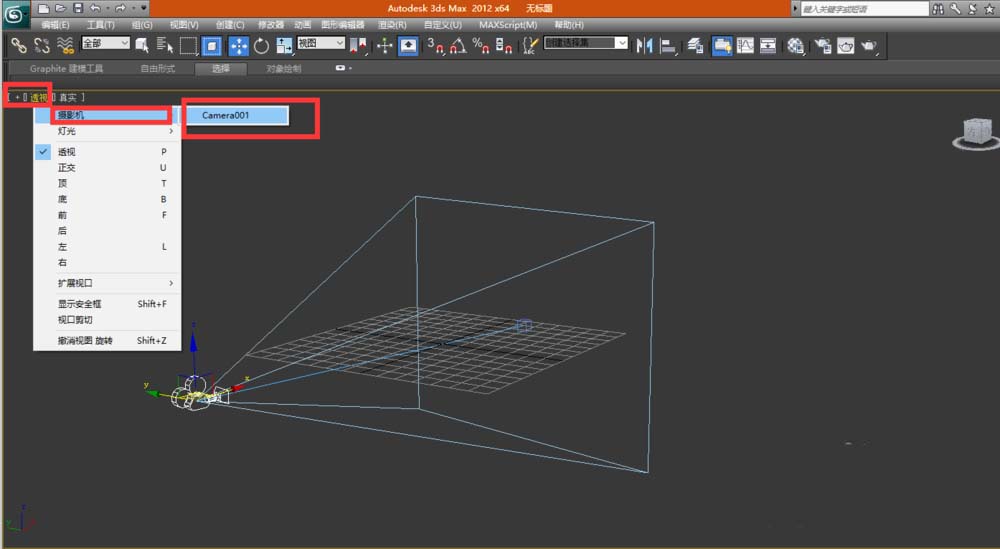Toggle Window/Crossing selection mode
Image resolution: width=1000 pixels, height=549 pixels.
[212, 45]
